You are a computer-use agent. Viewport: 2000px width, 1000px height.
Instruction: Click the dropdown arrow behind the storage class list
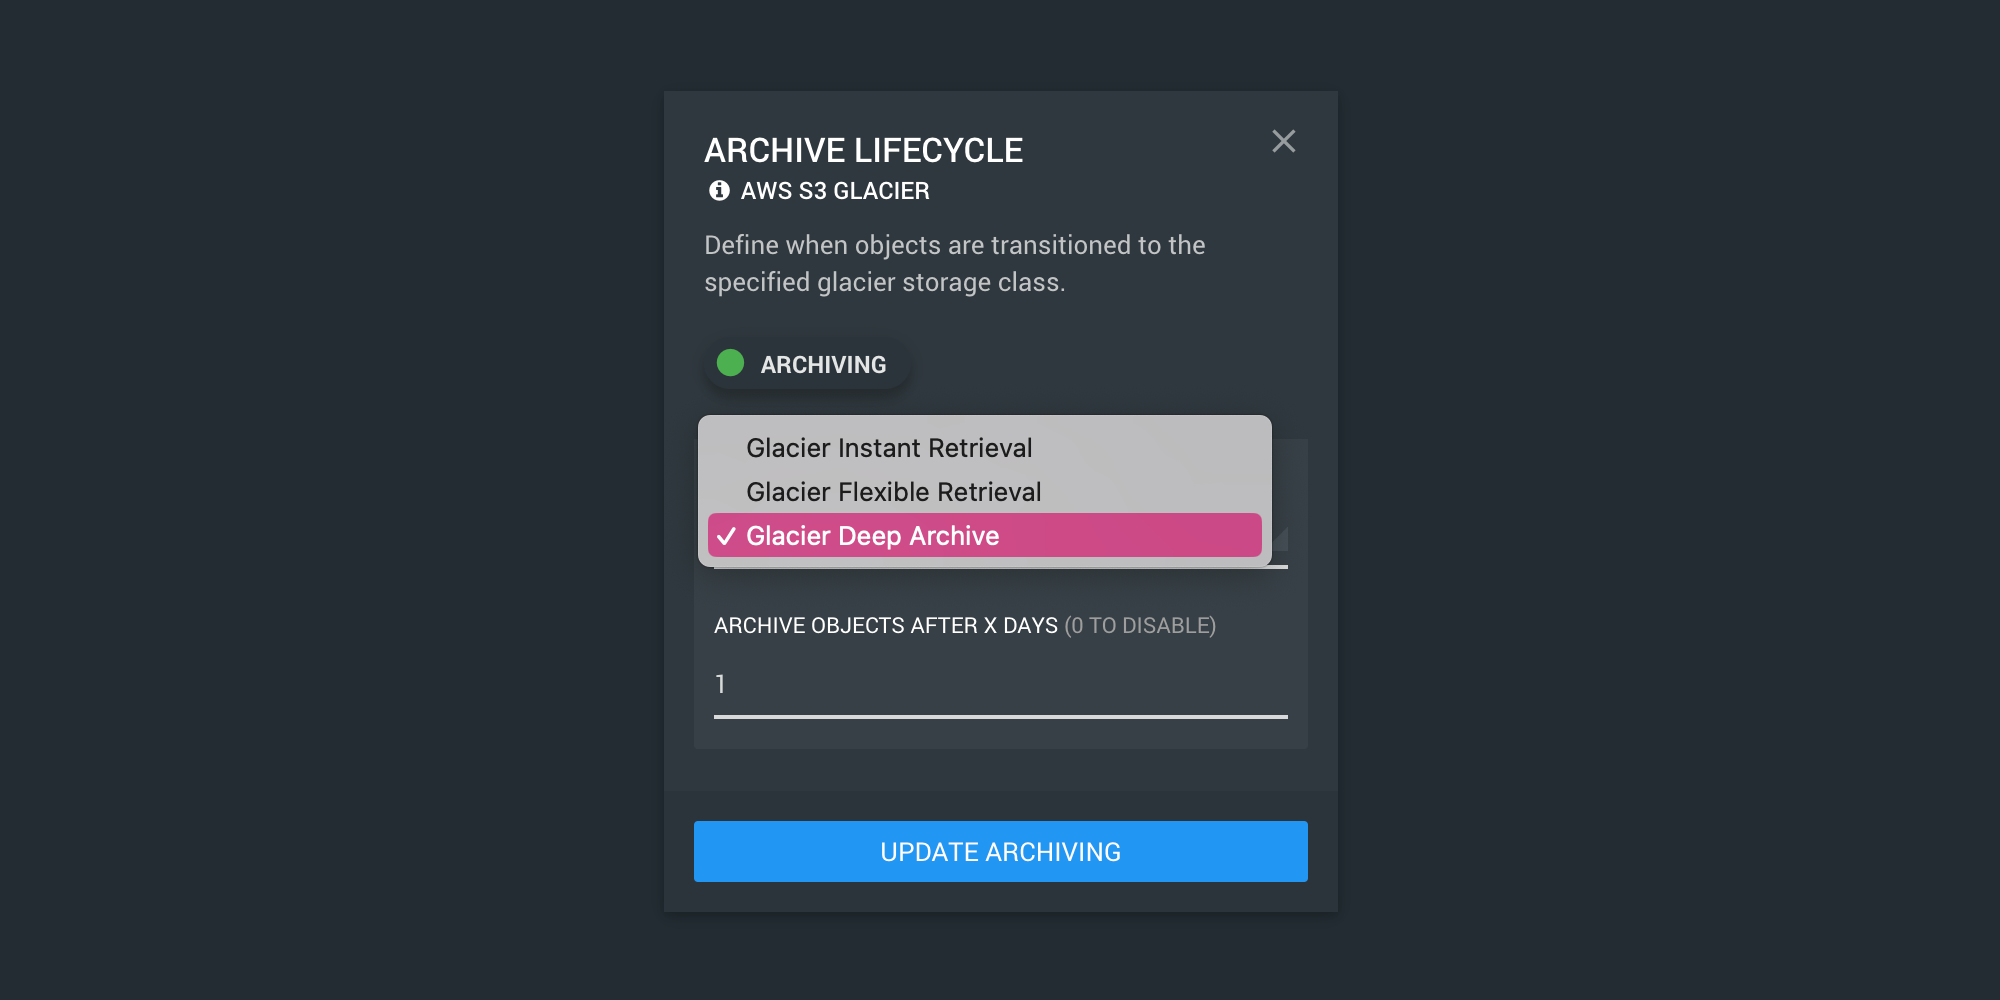1280,538
